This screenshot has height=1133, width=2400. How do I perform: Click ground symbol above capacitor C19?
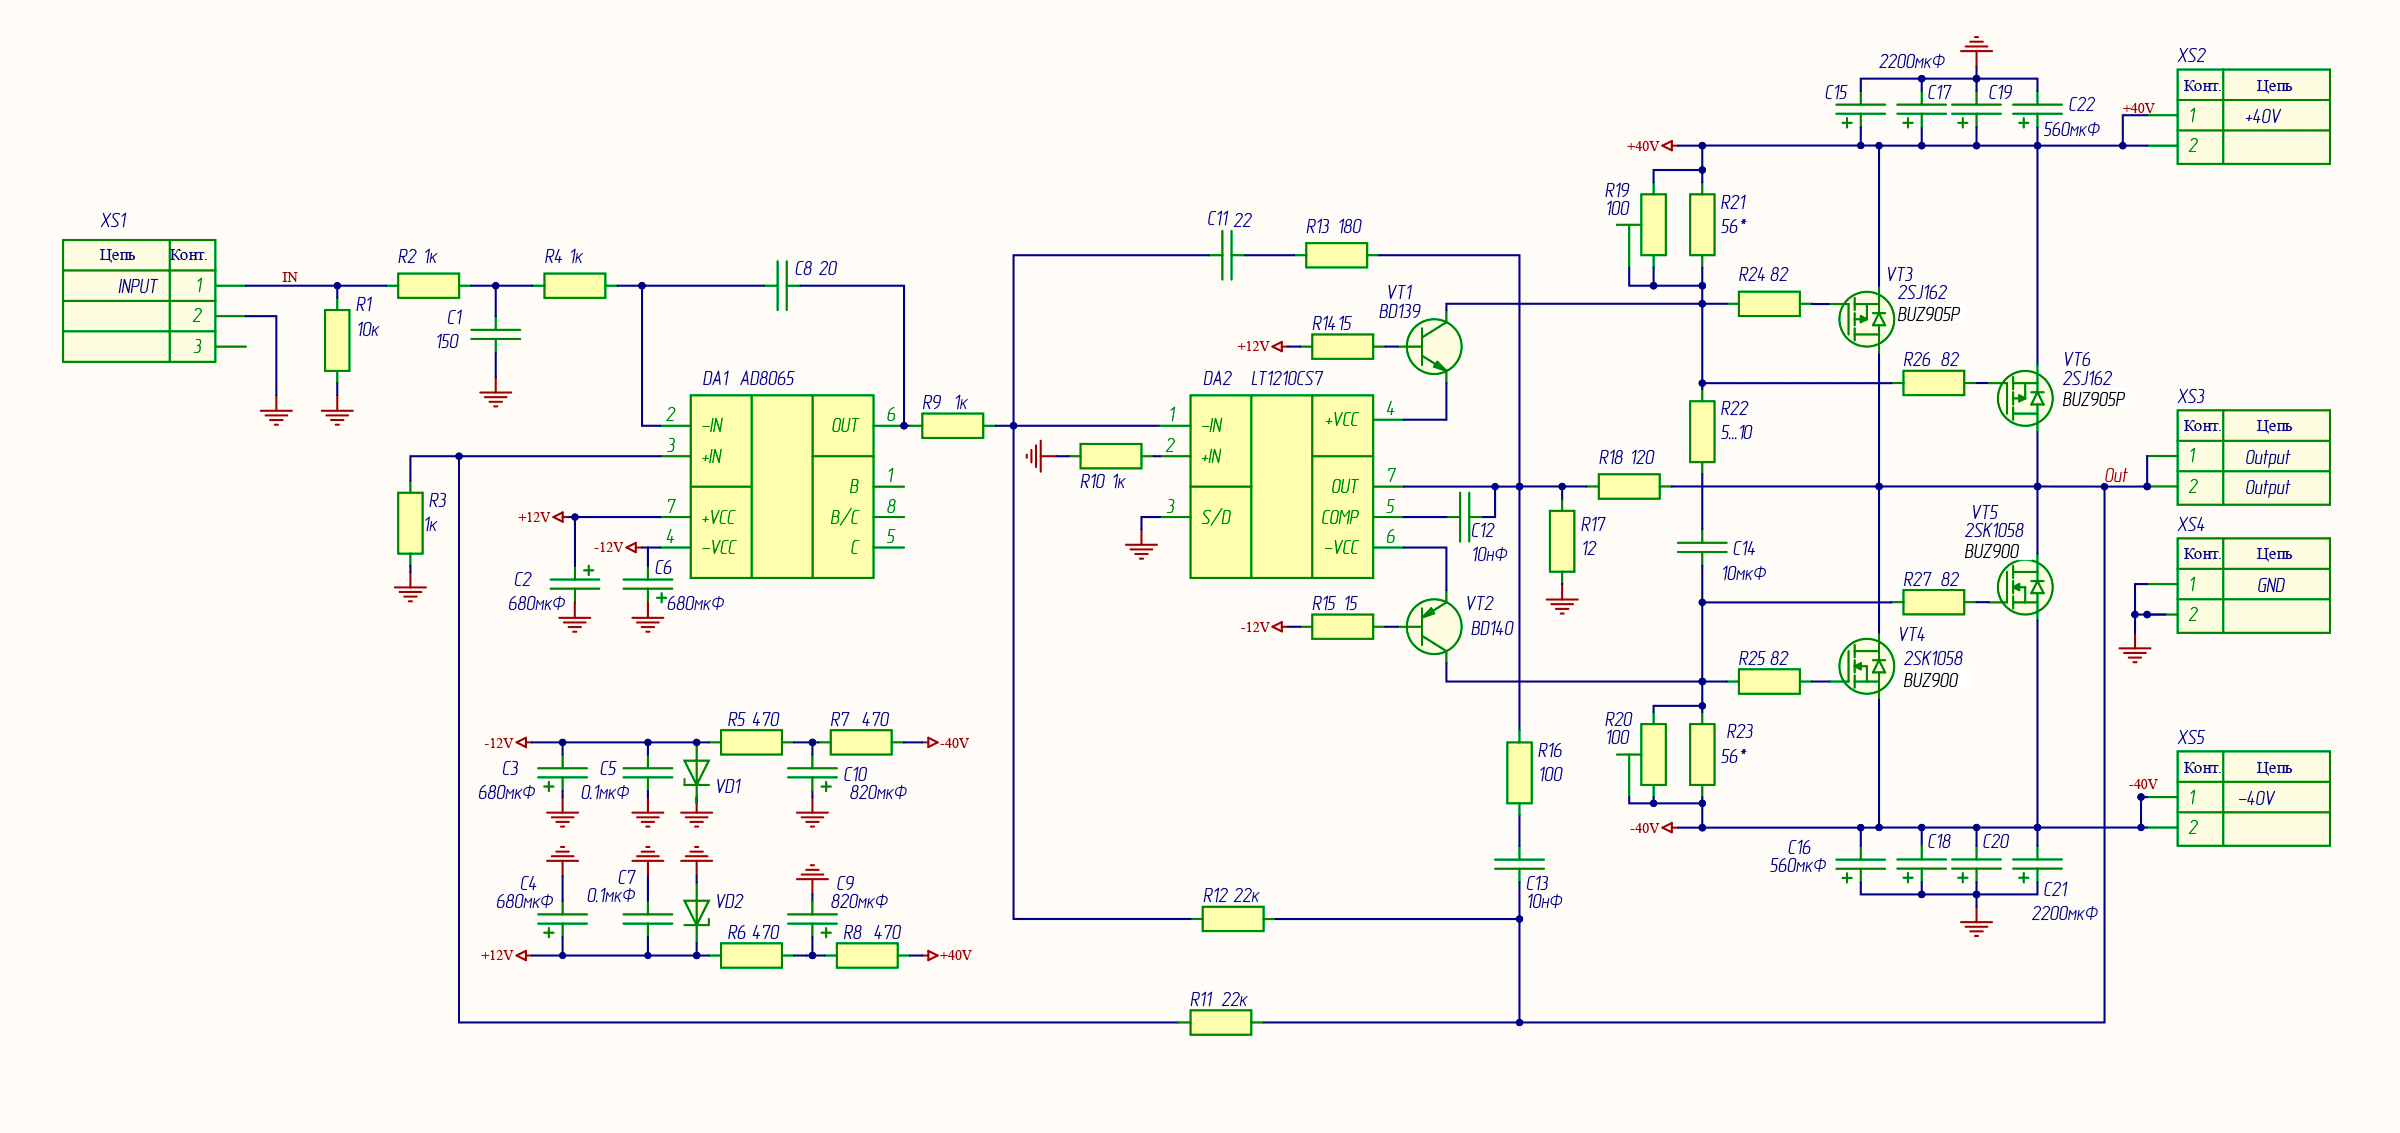(1976, 45)
